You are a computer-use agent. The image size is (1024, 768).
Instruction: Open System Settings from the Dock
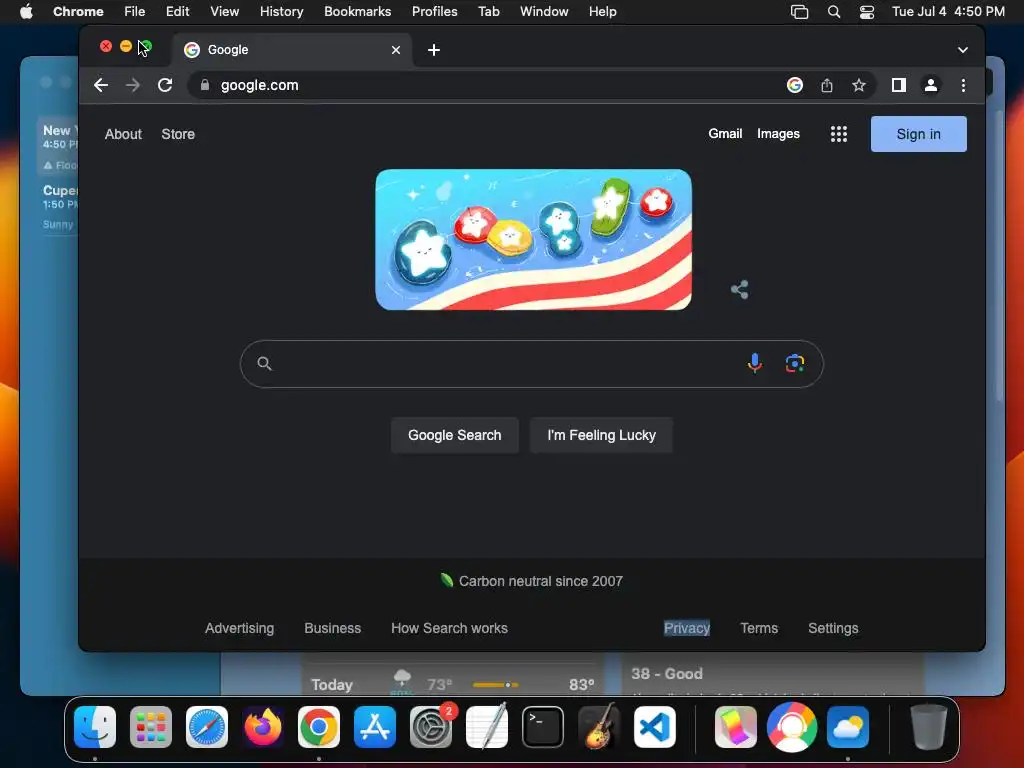click(x=431, y=727)
